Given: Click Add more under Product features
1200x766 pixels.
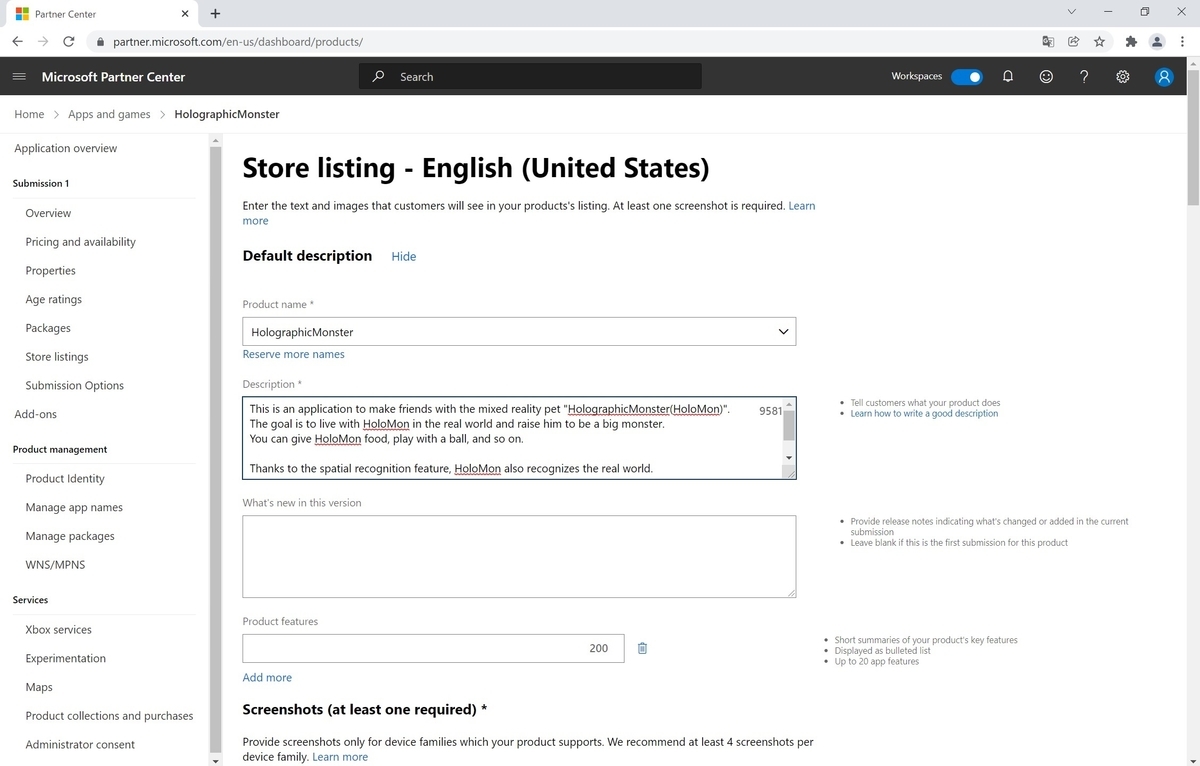Looking at the screenshot, I should coord(267,677).
